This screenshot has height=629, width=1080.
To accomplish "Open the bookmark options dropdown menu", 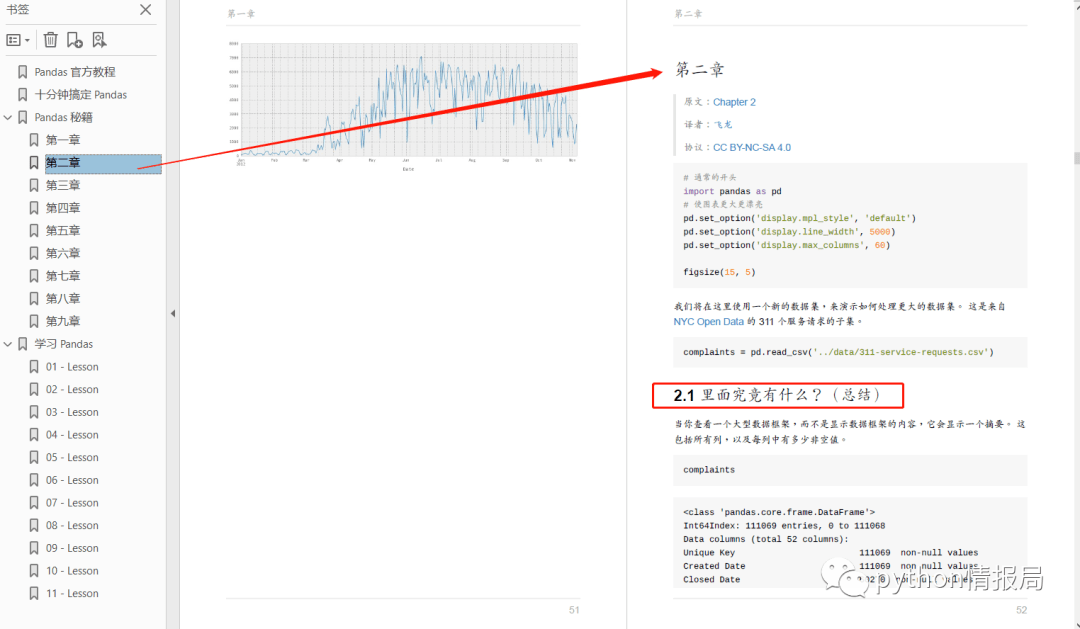I will click(18, 40).
